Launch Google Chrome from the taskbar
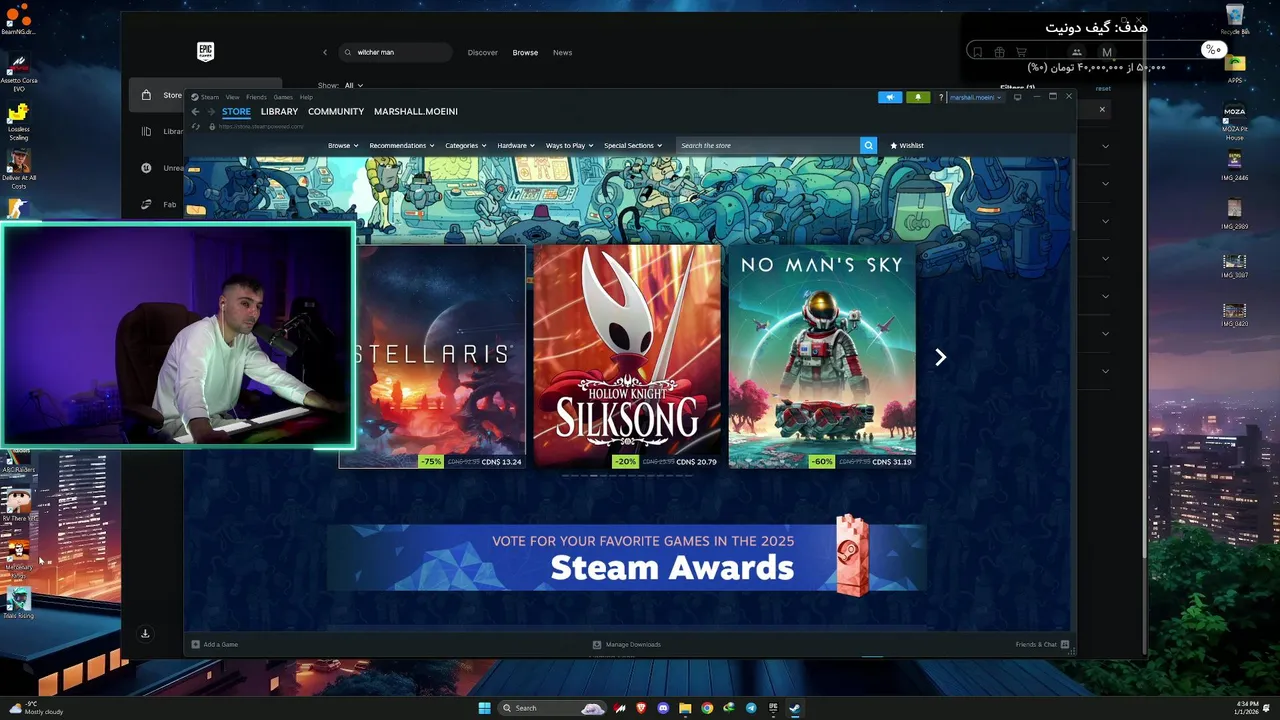 coord(707,708)
